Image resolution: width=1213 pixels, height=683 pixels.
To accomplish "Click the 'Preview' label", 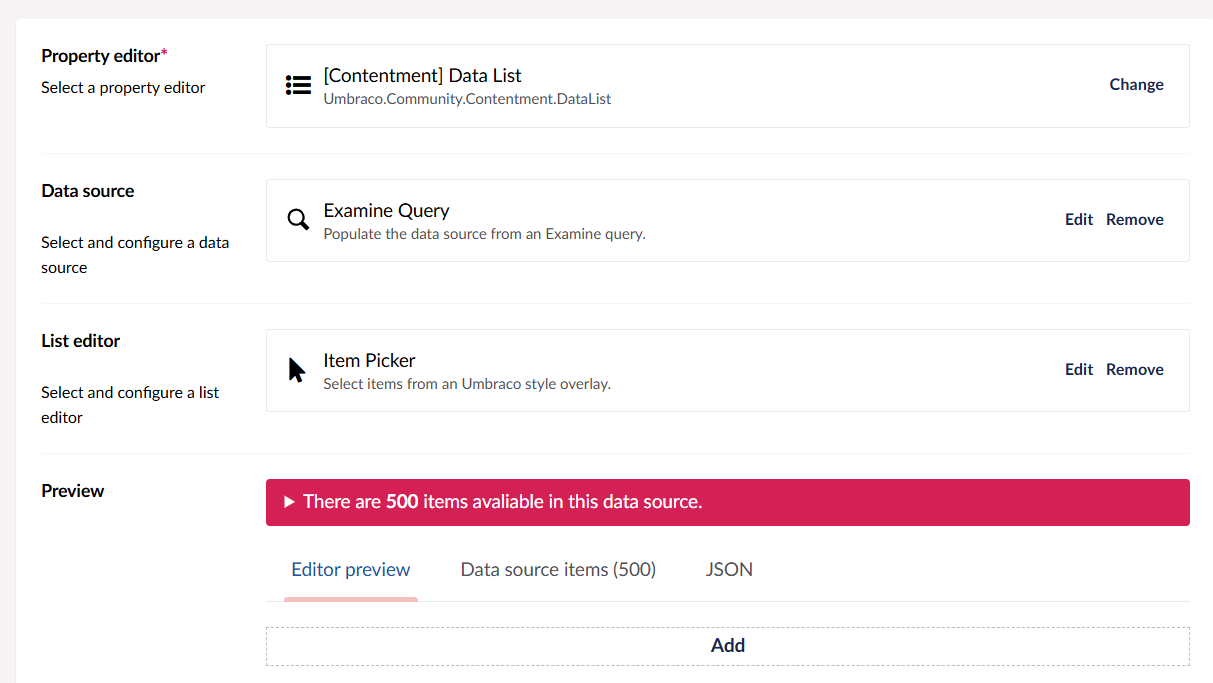I will click(72, 491).
